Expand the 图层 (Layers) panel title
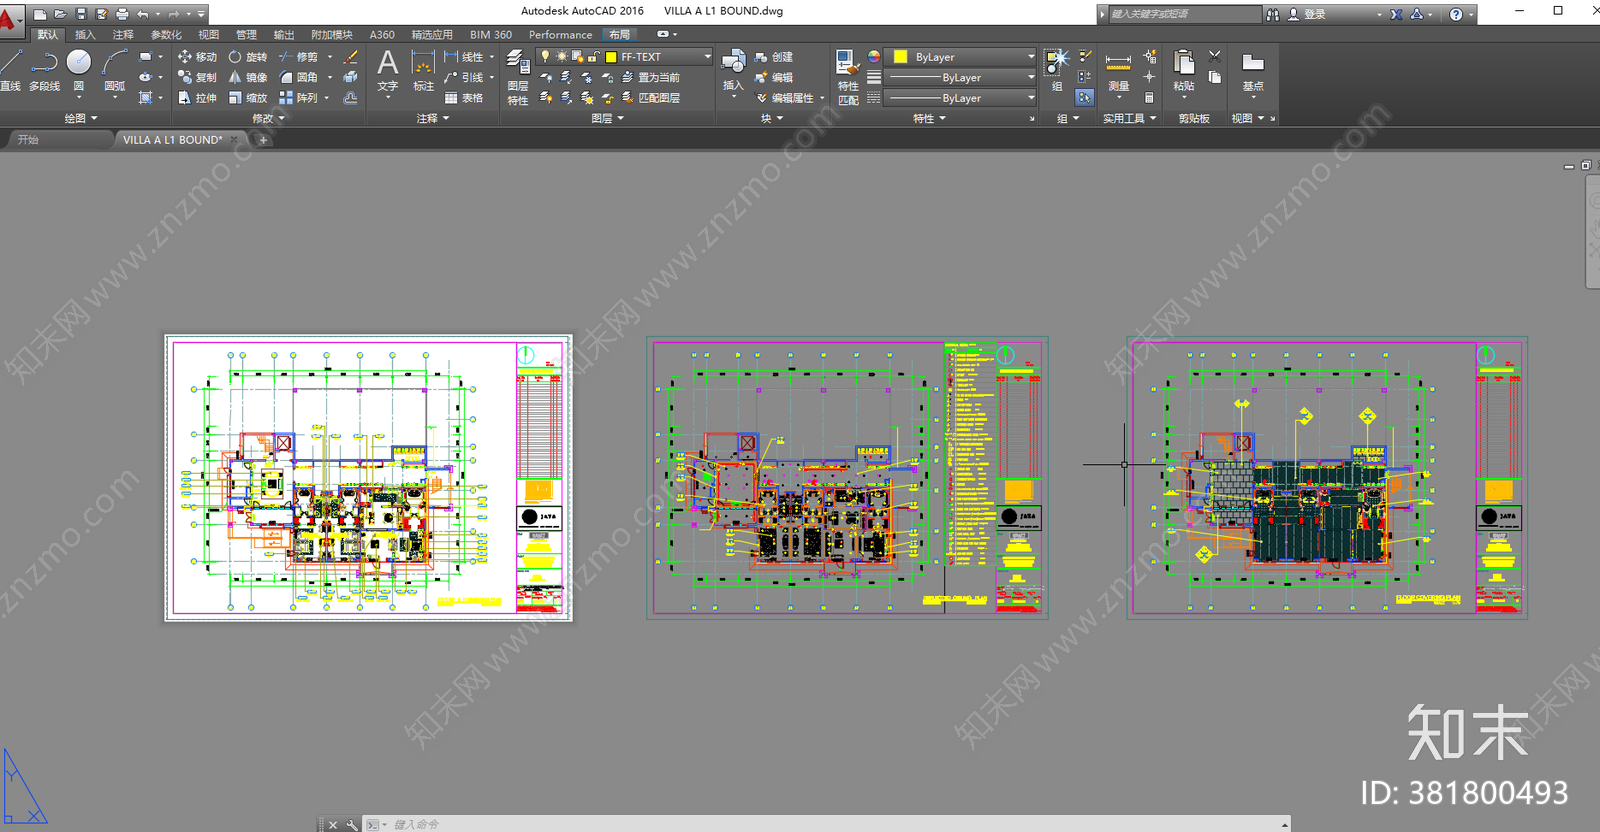This screenshot has height=832, width=1600. coord(607,118)
